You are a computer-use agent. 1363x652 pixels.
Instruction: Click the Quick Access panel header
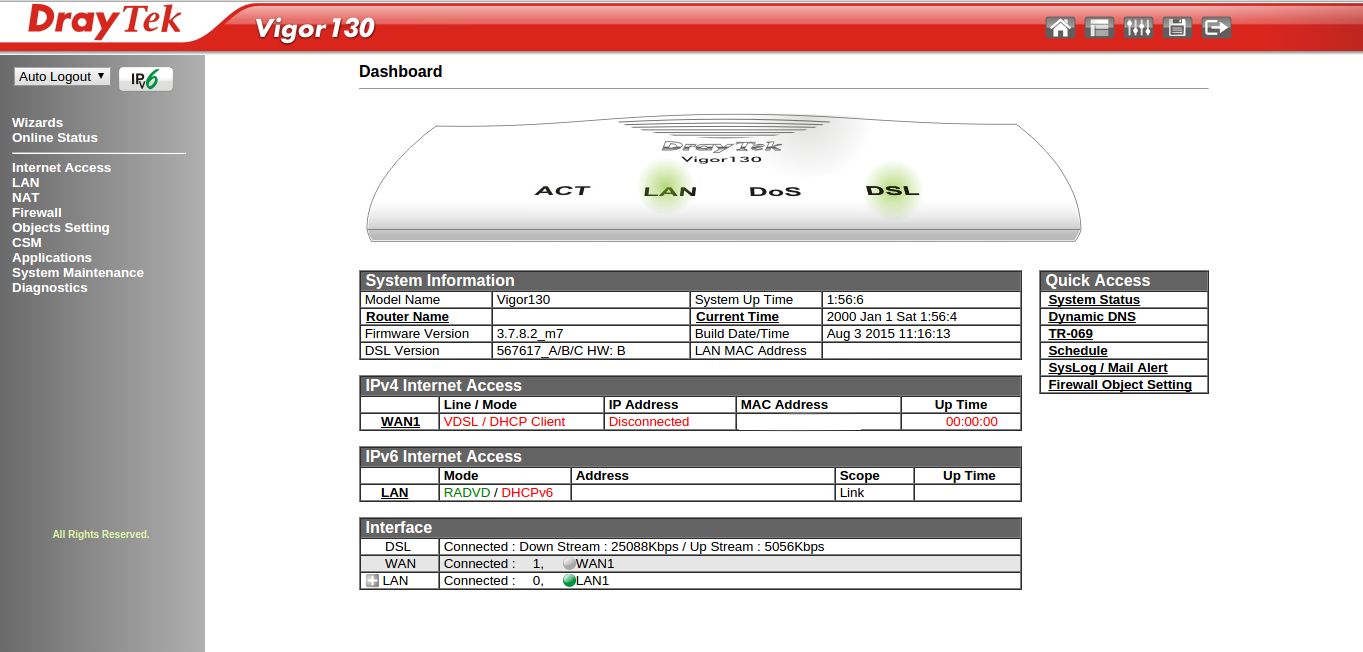(x=1124, y=281)
